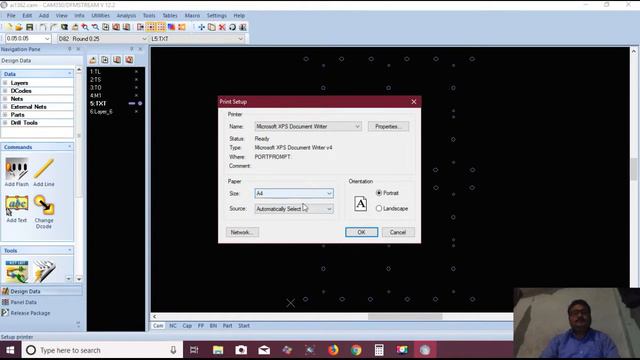Click second icon above the layer list
The image size is (640, 360).
click(x=105, y=60)
